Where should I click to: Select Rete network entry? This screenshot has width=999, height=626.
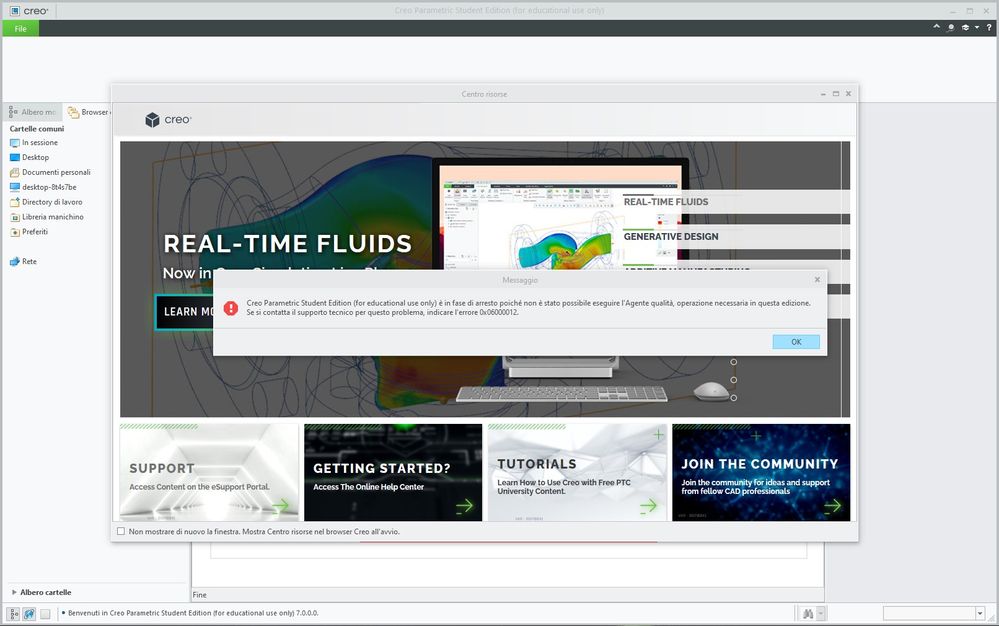tap(29, 262)
